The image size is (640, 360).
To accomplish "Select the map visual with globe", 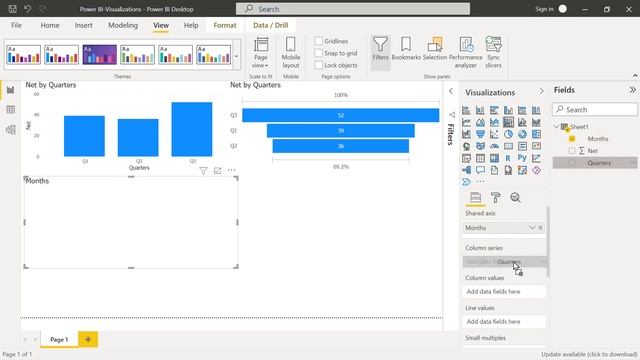I will click(466, 146).
